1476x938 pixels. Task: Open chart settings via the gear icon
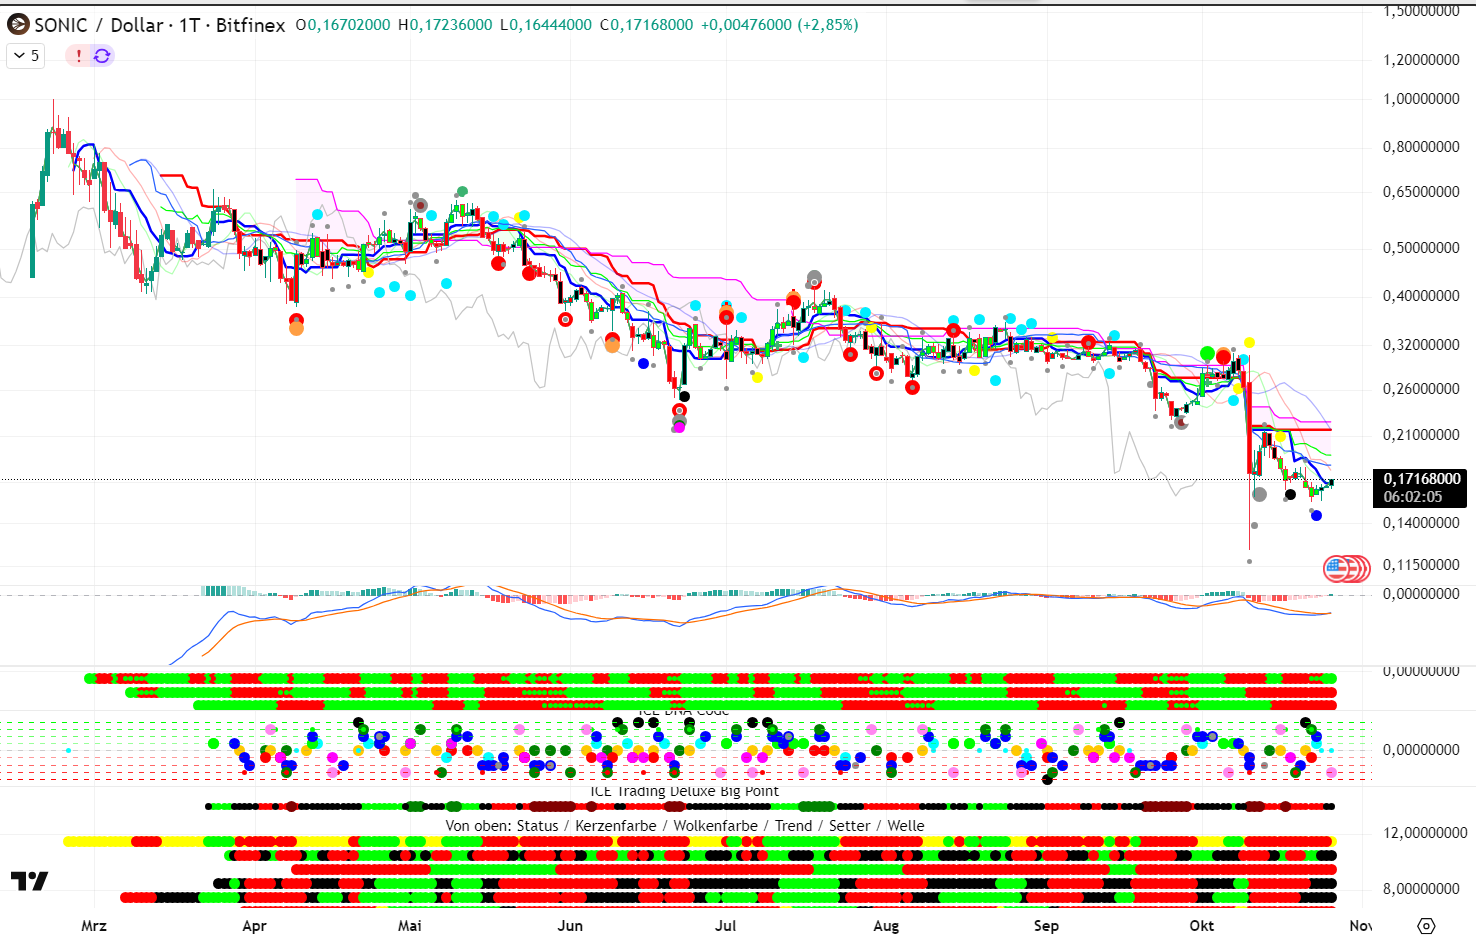pyautogui.click(x=1426, y=926)
